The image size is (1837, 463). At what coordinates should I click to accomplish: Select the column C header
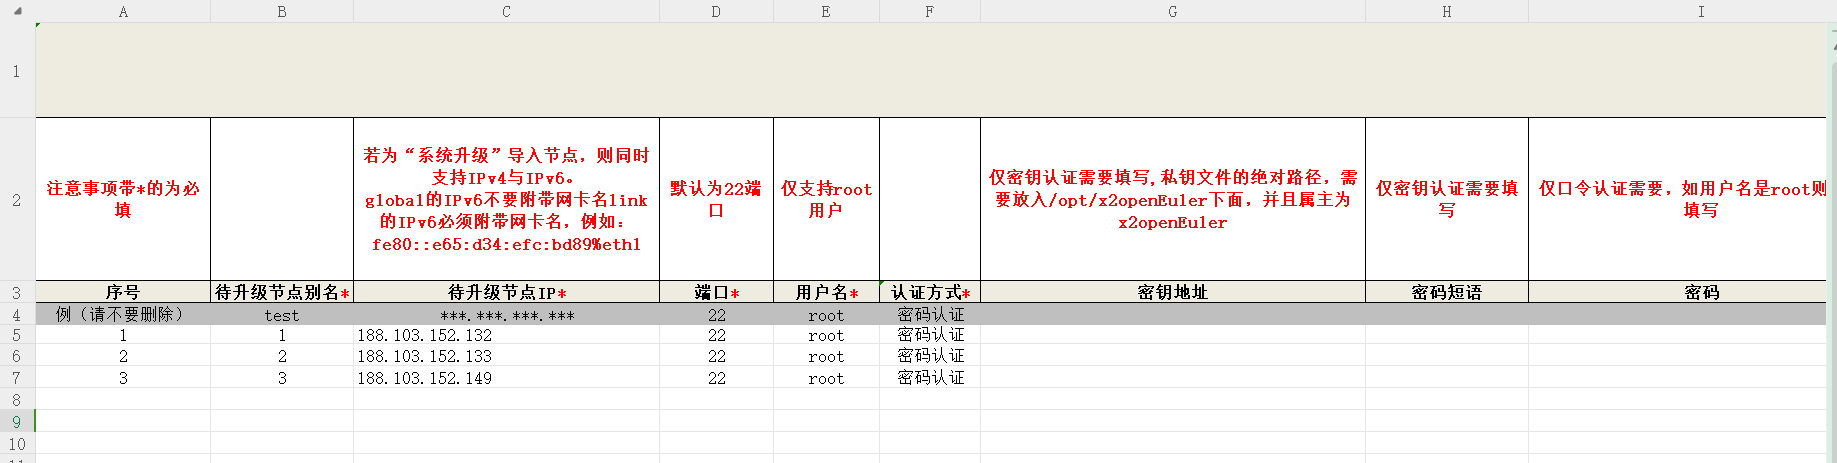pyautogui.click(x=506, y=11)
